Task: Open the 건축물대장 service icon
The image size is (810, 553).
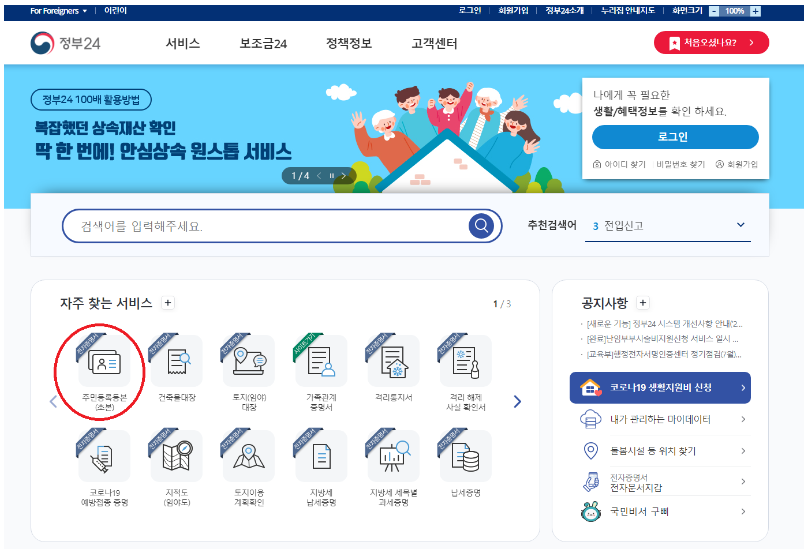Action: [176, 363]
